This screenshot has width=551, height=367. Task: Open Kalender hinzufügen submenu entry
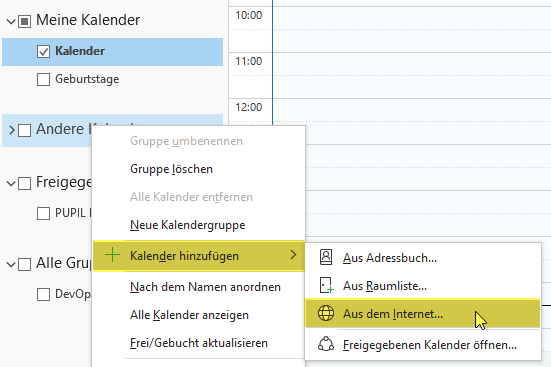(199, 256)
